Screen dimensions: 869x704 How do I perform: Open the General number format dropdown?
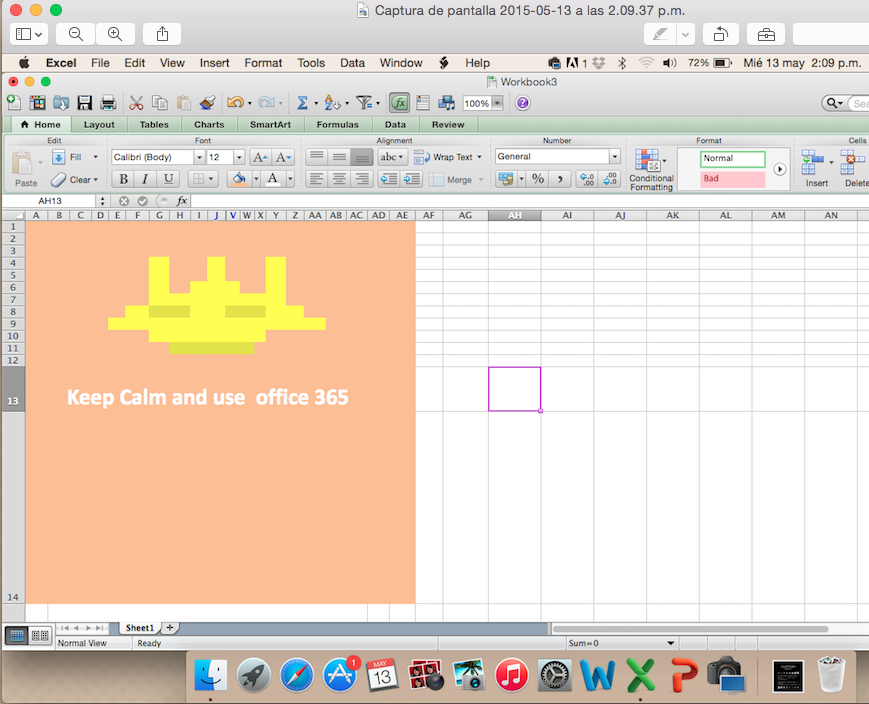point(615,157)
